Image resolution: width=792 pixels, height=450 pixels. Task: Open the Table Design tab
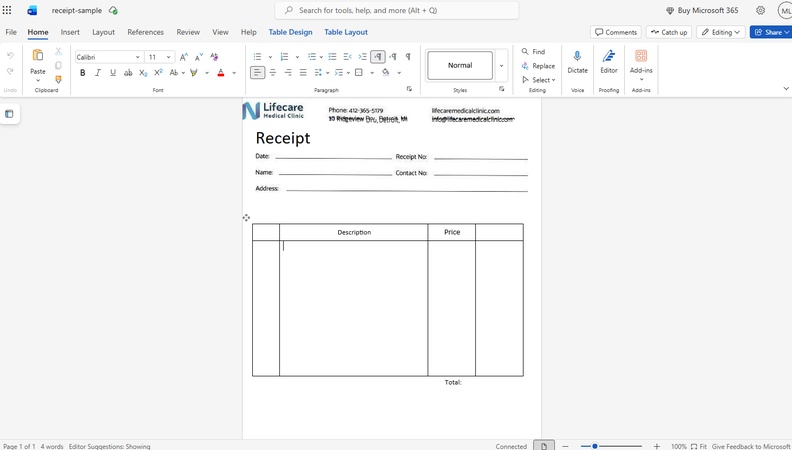(290, 32)
